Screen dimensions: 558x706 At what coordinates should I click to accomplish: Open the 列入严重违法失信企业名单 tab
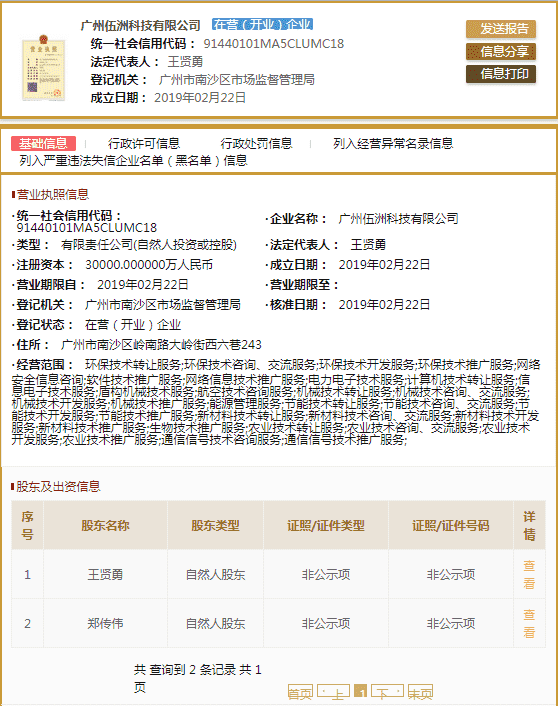[133, 161]
